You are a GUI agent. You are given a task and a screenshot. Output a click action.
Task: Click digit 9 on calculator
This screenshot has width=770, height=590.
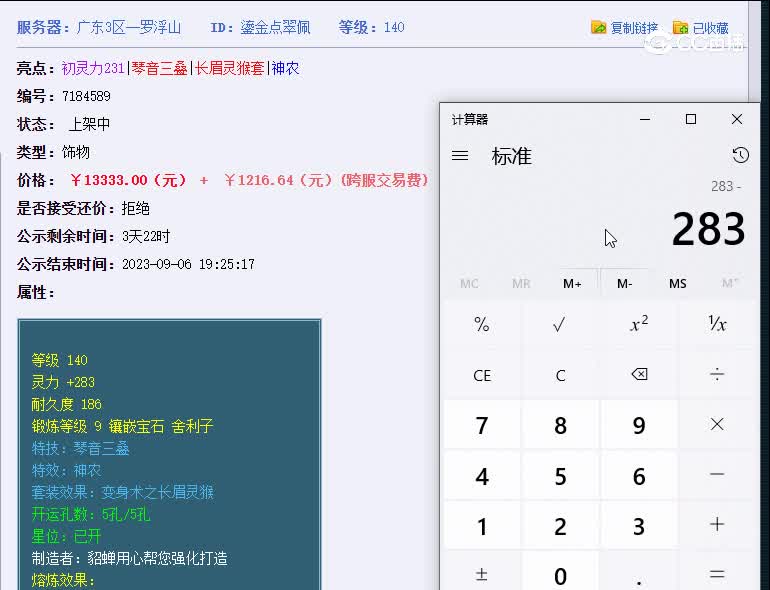(x=639, y=424)
